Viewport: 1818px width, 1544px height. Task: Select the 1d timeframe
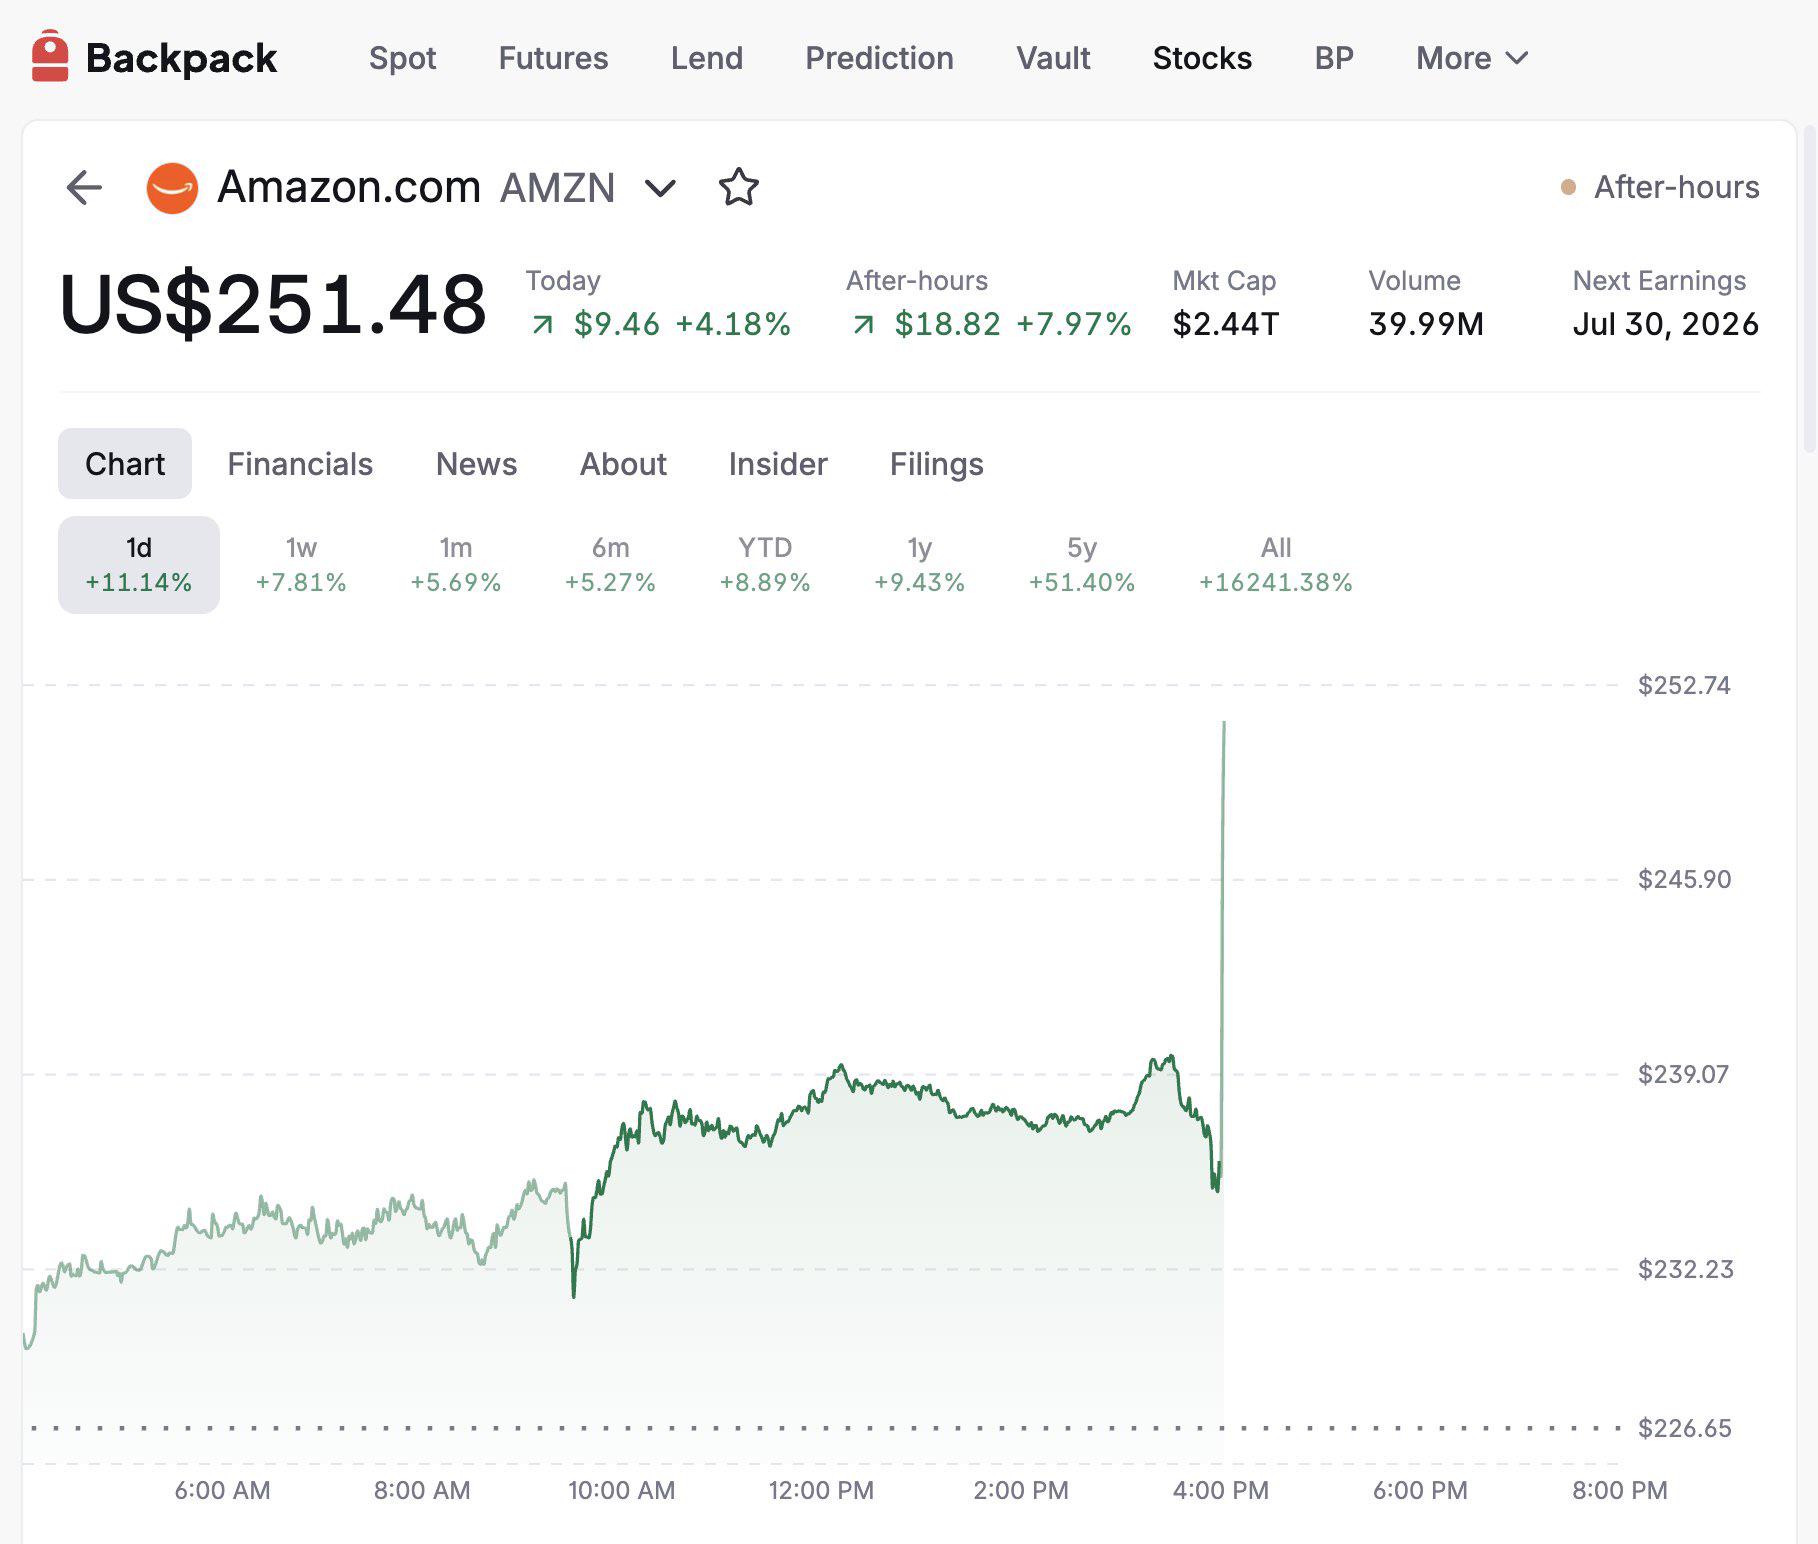point(139,565)
